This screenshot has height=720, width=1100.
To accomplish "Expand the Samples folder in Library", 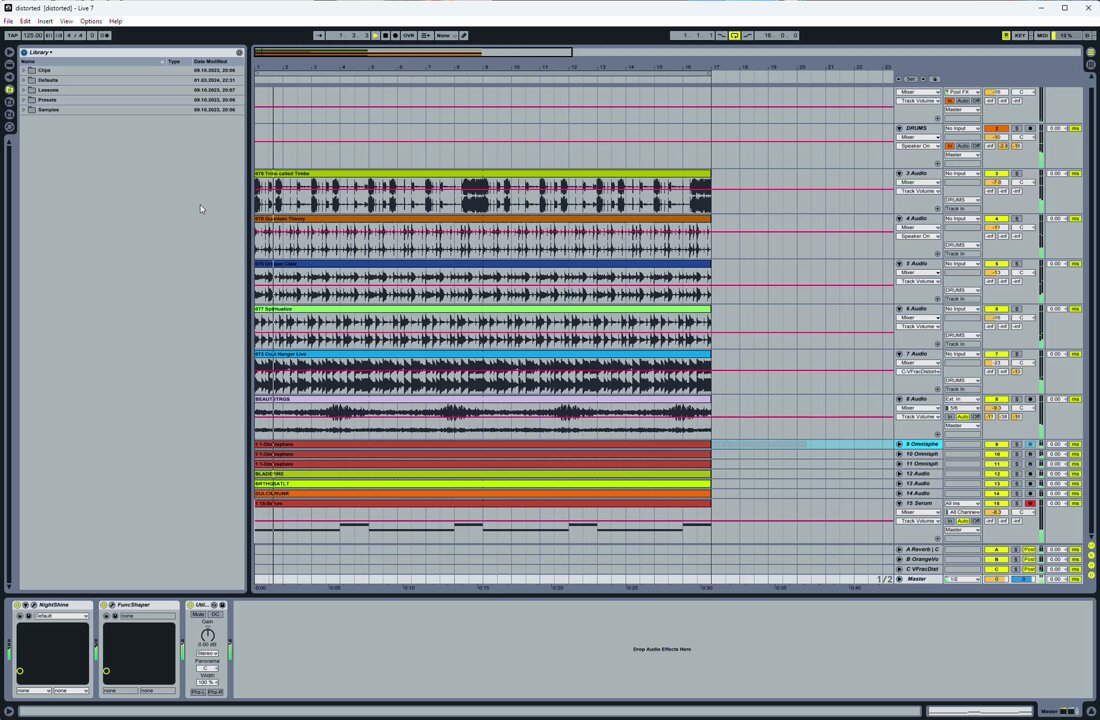I will pyautogui.click(x=24, y=109).
